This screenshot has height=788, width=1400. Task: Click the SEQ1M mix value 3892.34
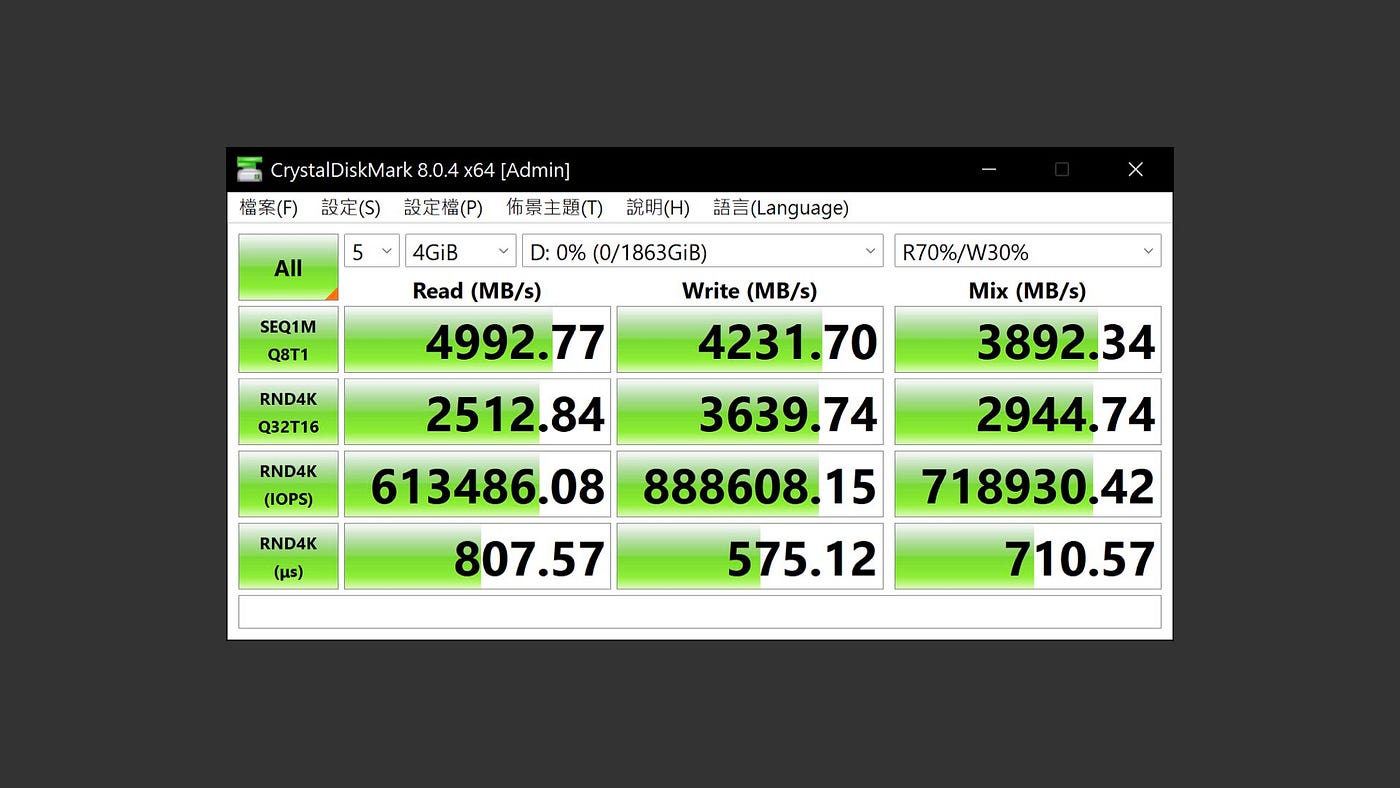(1028, 340)
